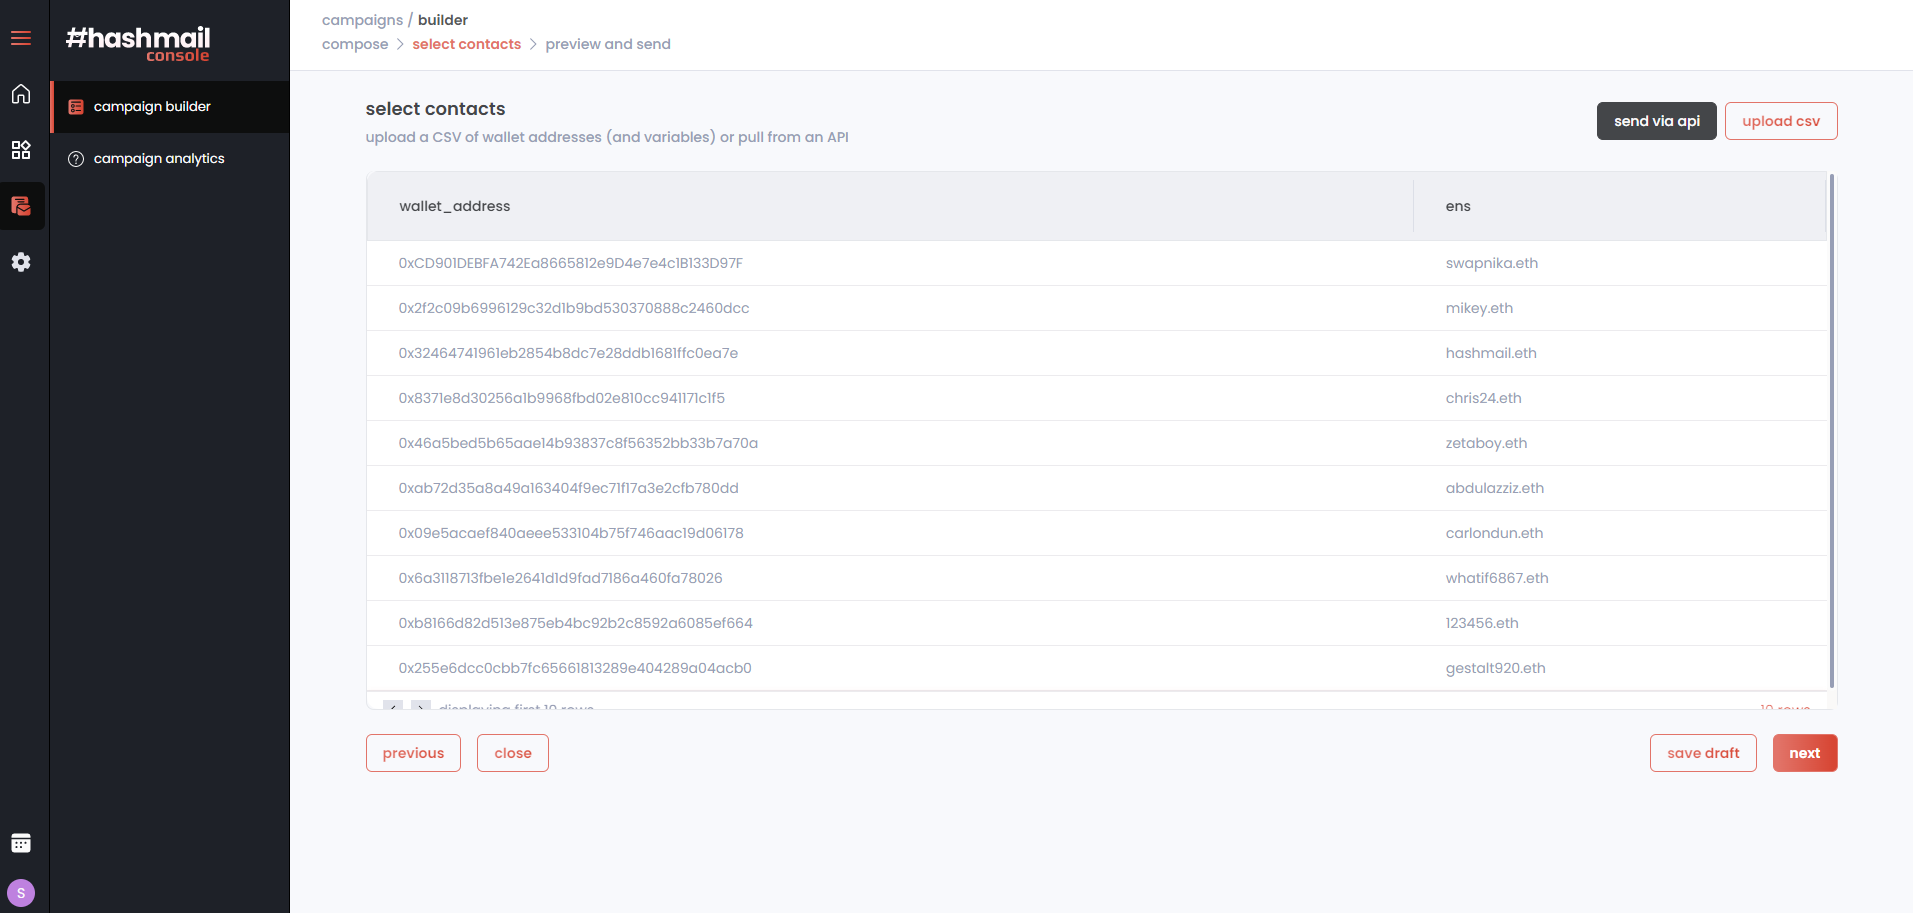Select the address starting 0x8371e8d30256
Screen dimensions: 1913x913
point(561,398)
